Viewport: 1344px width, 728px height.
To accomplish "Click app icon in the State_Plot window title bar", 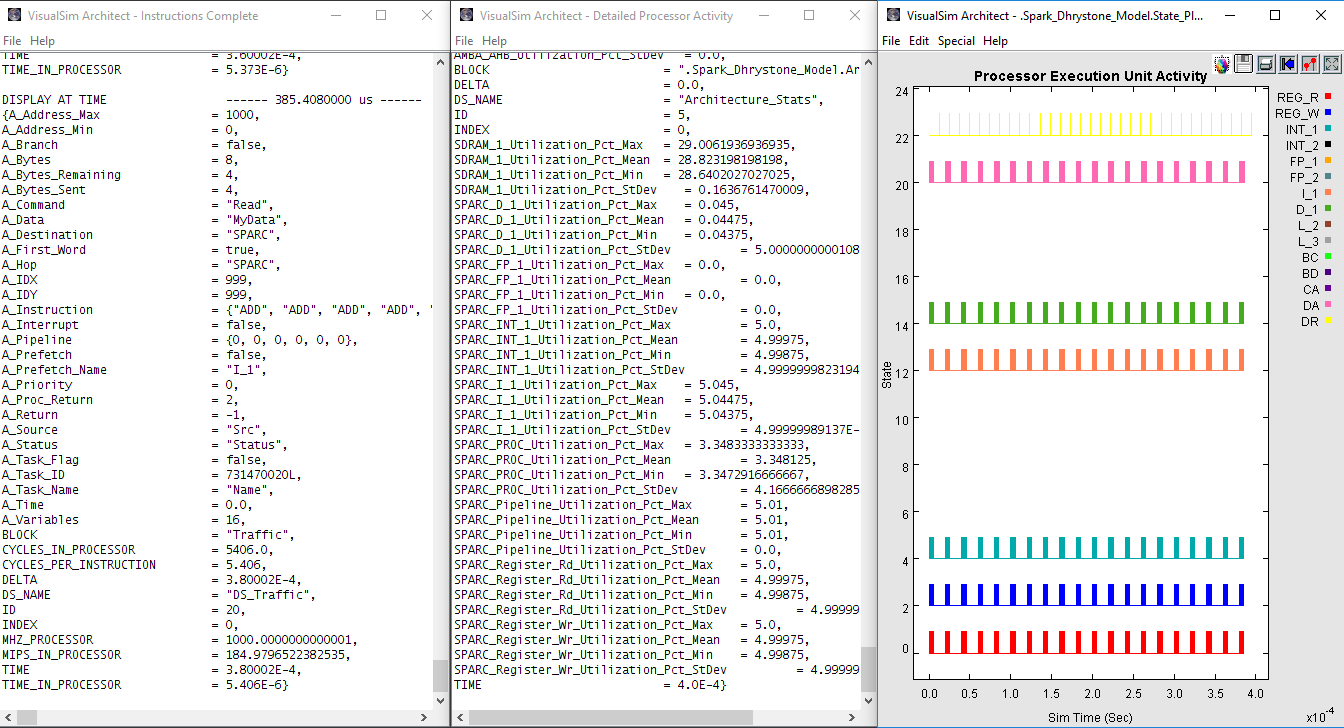I will 892,16.
